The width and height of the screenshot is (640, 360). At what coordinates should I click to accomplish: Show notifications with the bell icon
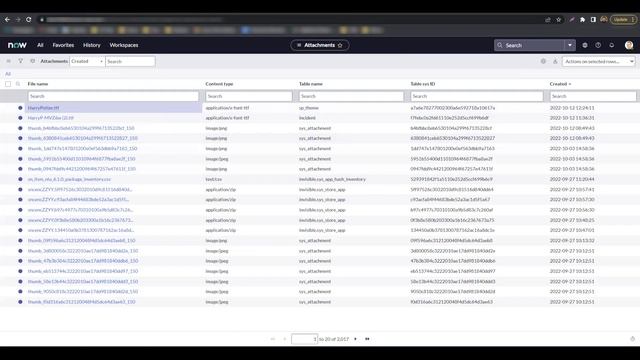(x=611, y=45)
